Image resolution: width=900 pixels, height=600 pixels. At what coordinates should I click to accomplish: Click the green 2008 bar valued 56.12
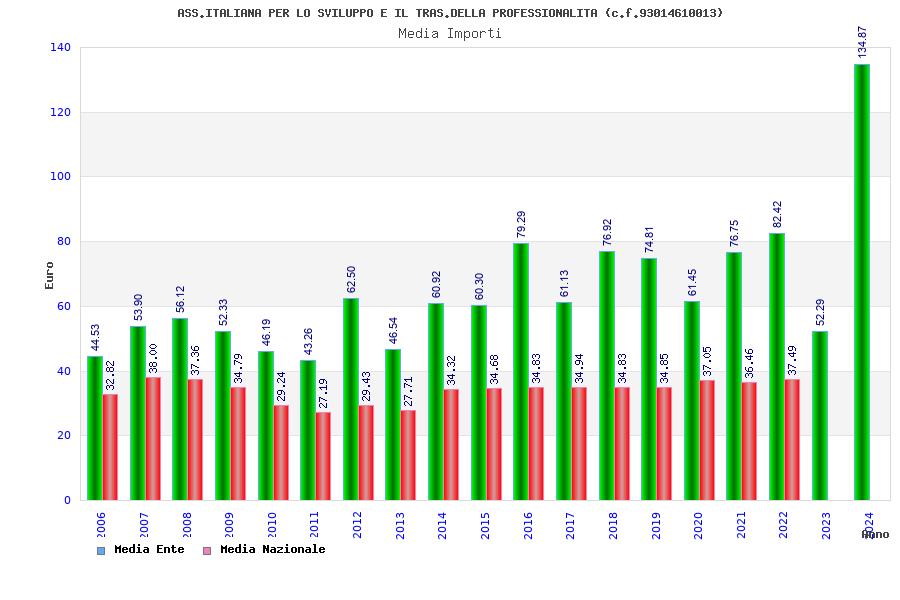tap(180, 409)
